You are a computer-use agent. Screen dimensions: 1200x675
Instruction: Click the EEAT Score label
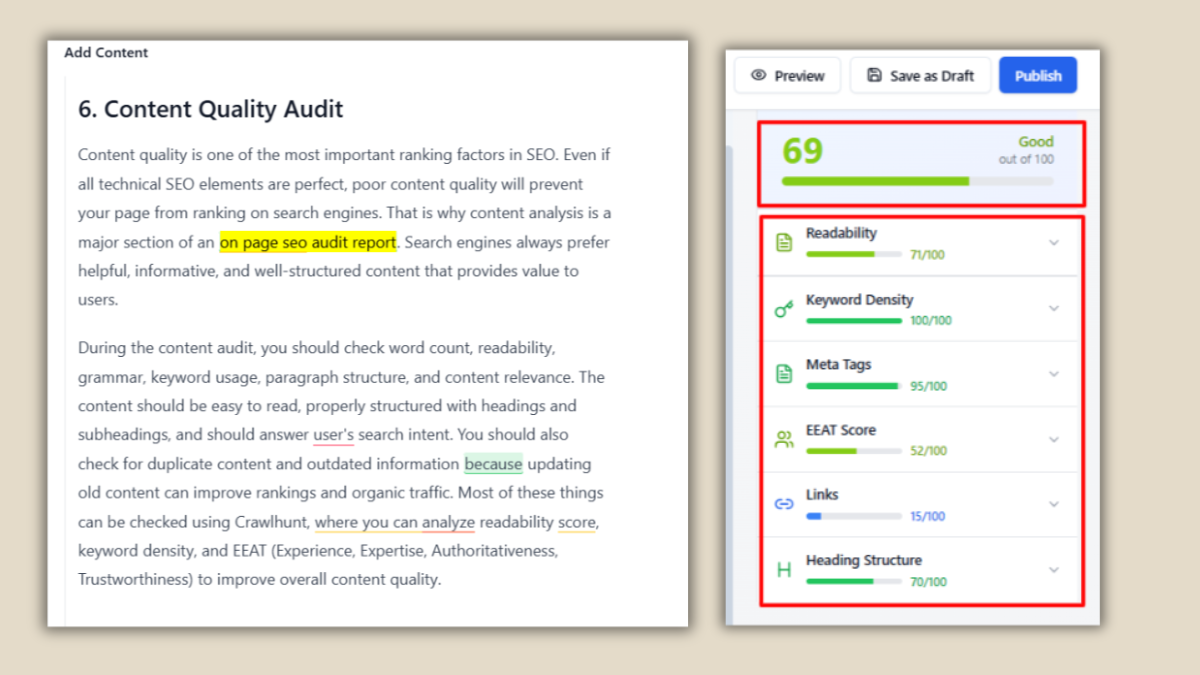pyautogui.click(x=841, y=430)
